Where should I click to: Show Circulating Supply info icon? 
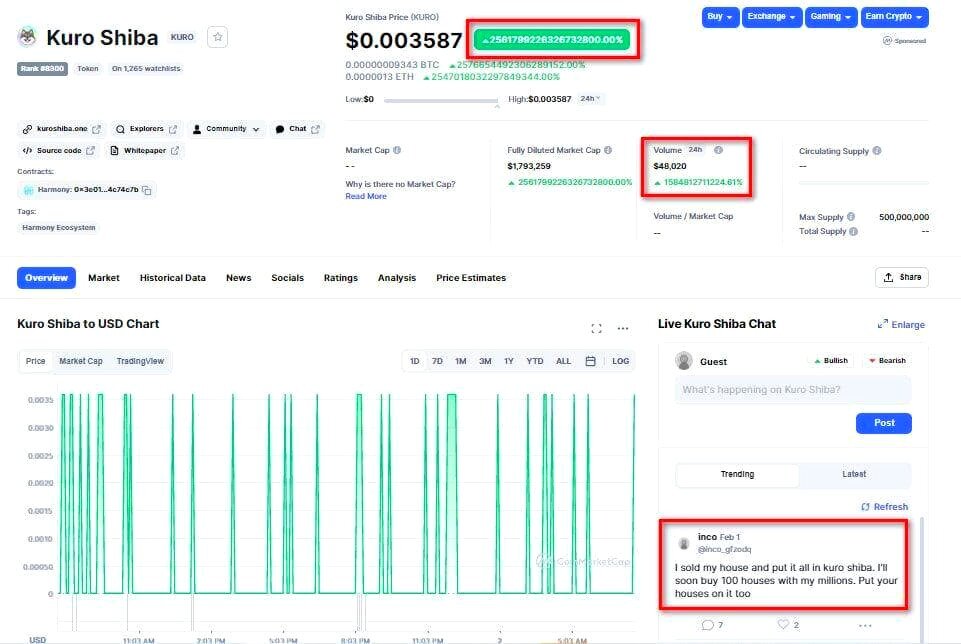pyautogui.click(x=877, y=151)
